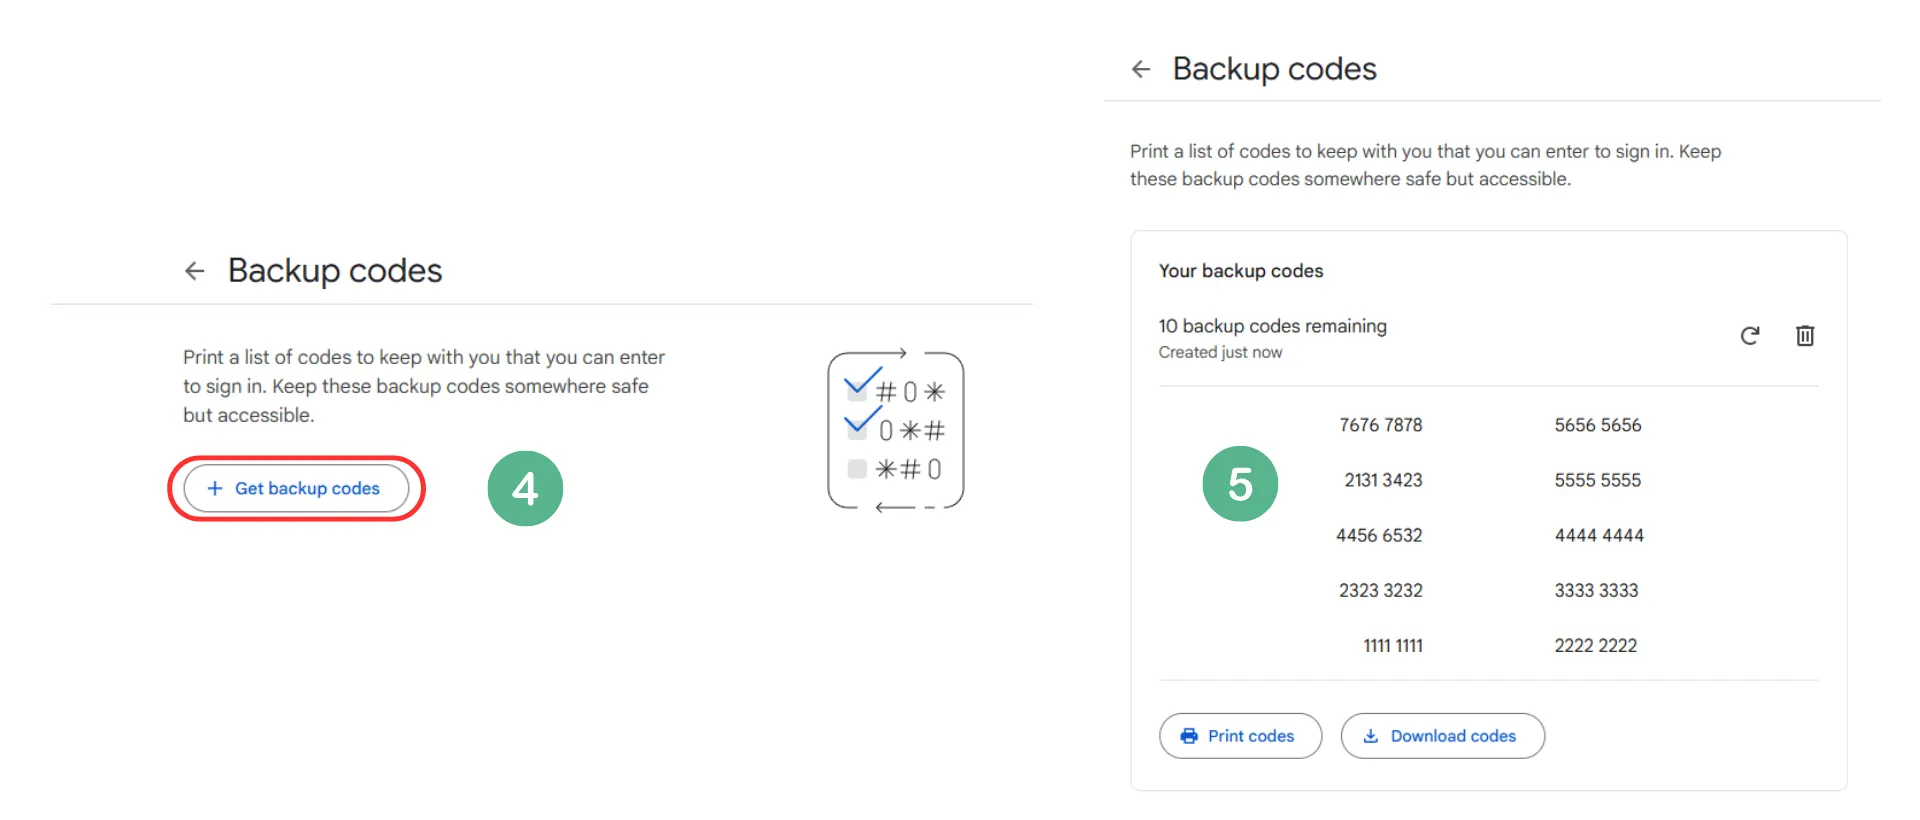
Task: Click the trash icon to delete backup codes
Action: click(1805, 336)
